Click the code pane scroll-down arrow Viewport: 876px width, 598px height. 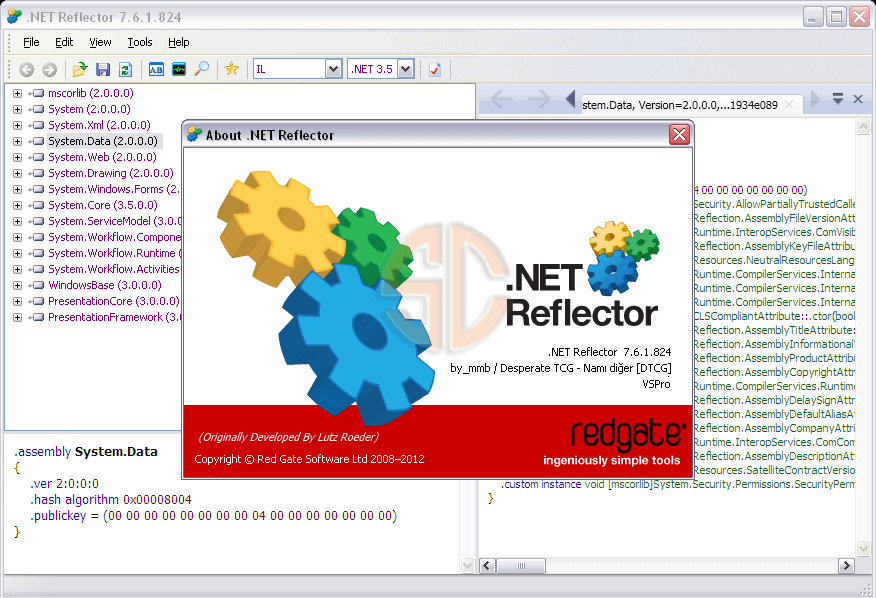tap(864, 548)
